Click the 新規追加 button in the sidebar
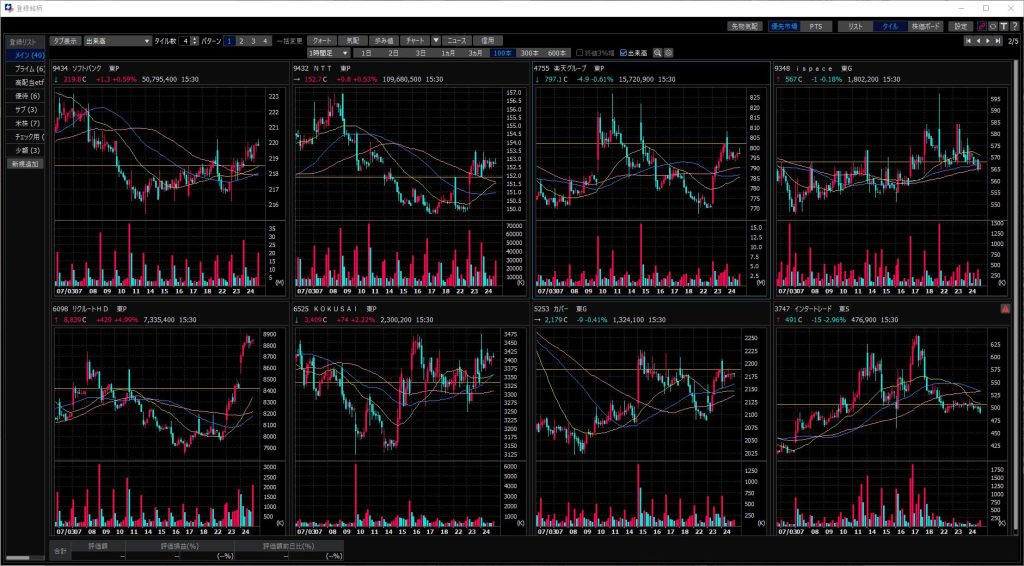Viewport: 1024px width, 566px height. (x=26, y=163)
